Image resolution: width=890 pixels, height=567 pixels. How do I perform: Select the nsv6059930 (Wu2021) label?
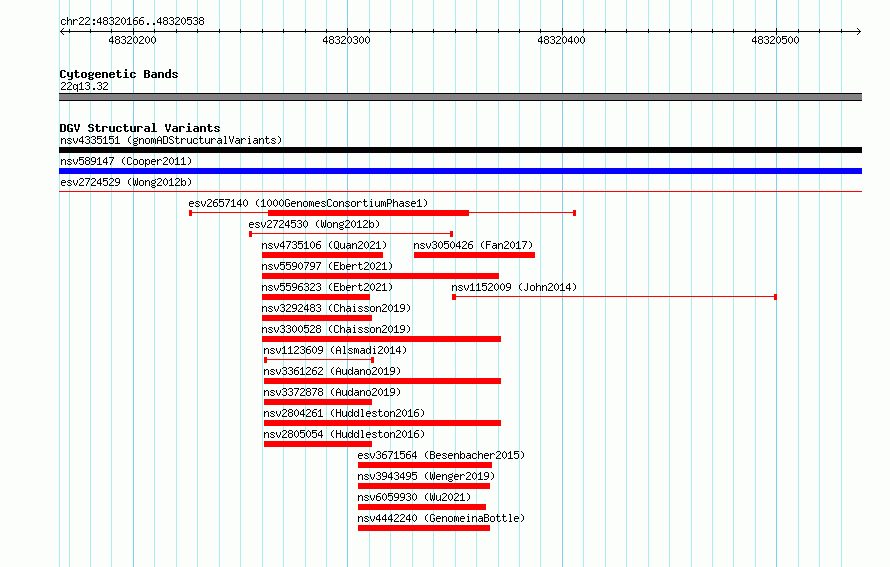click(414, 497)
